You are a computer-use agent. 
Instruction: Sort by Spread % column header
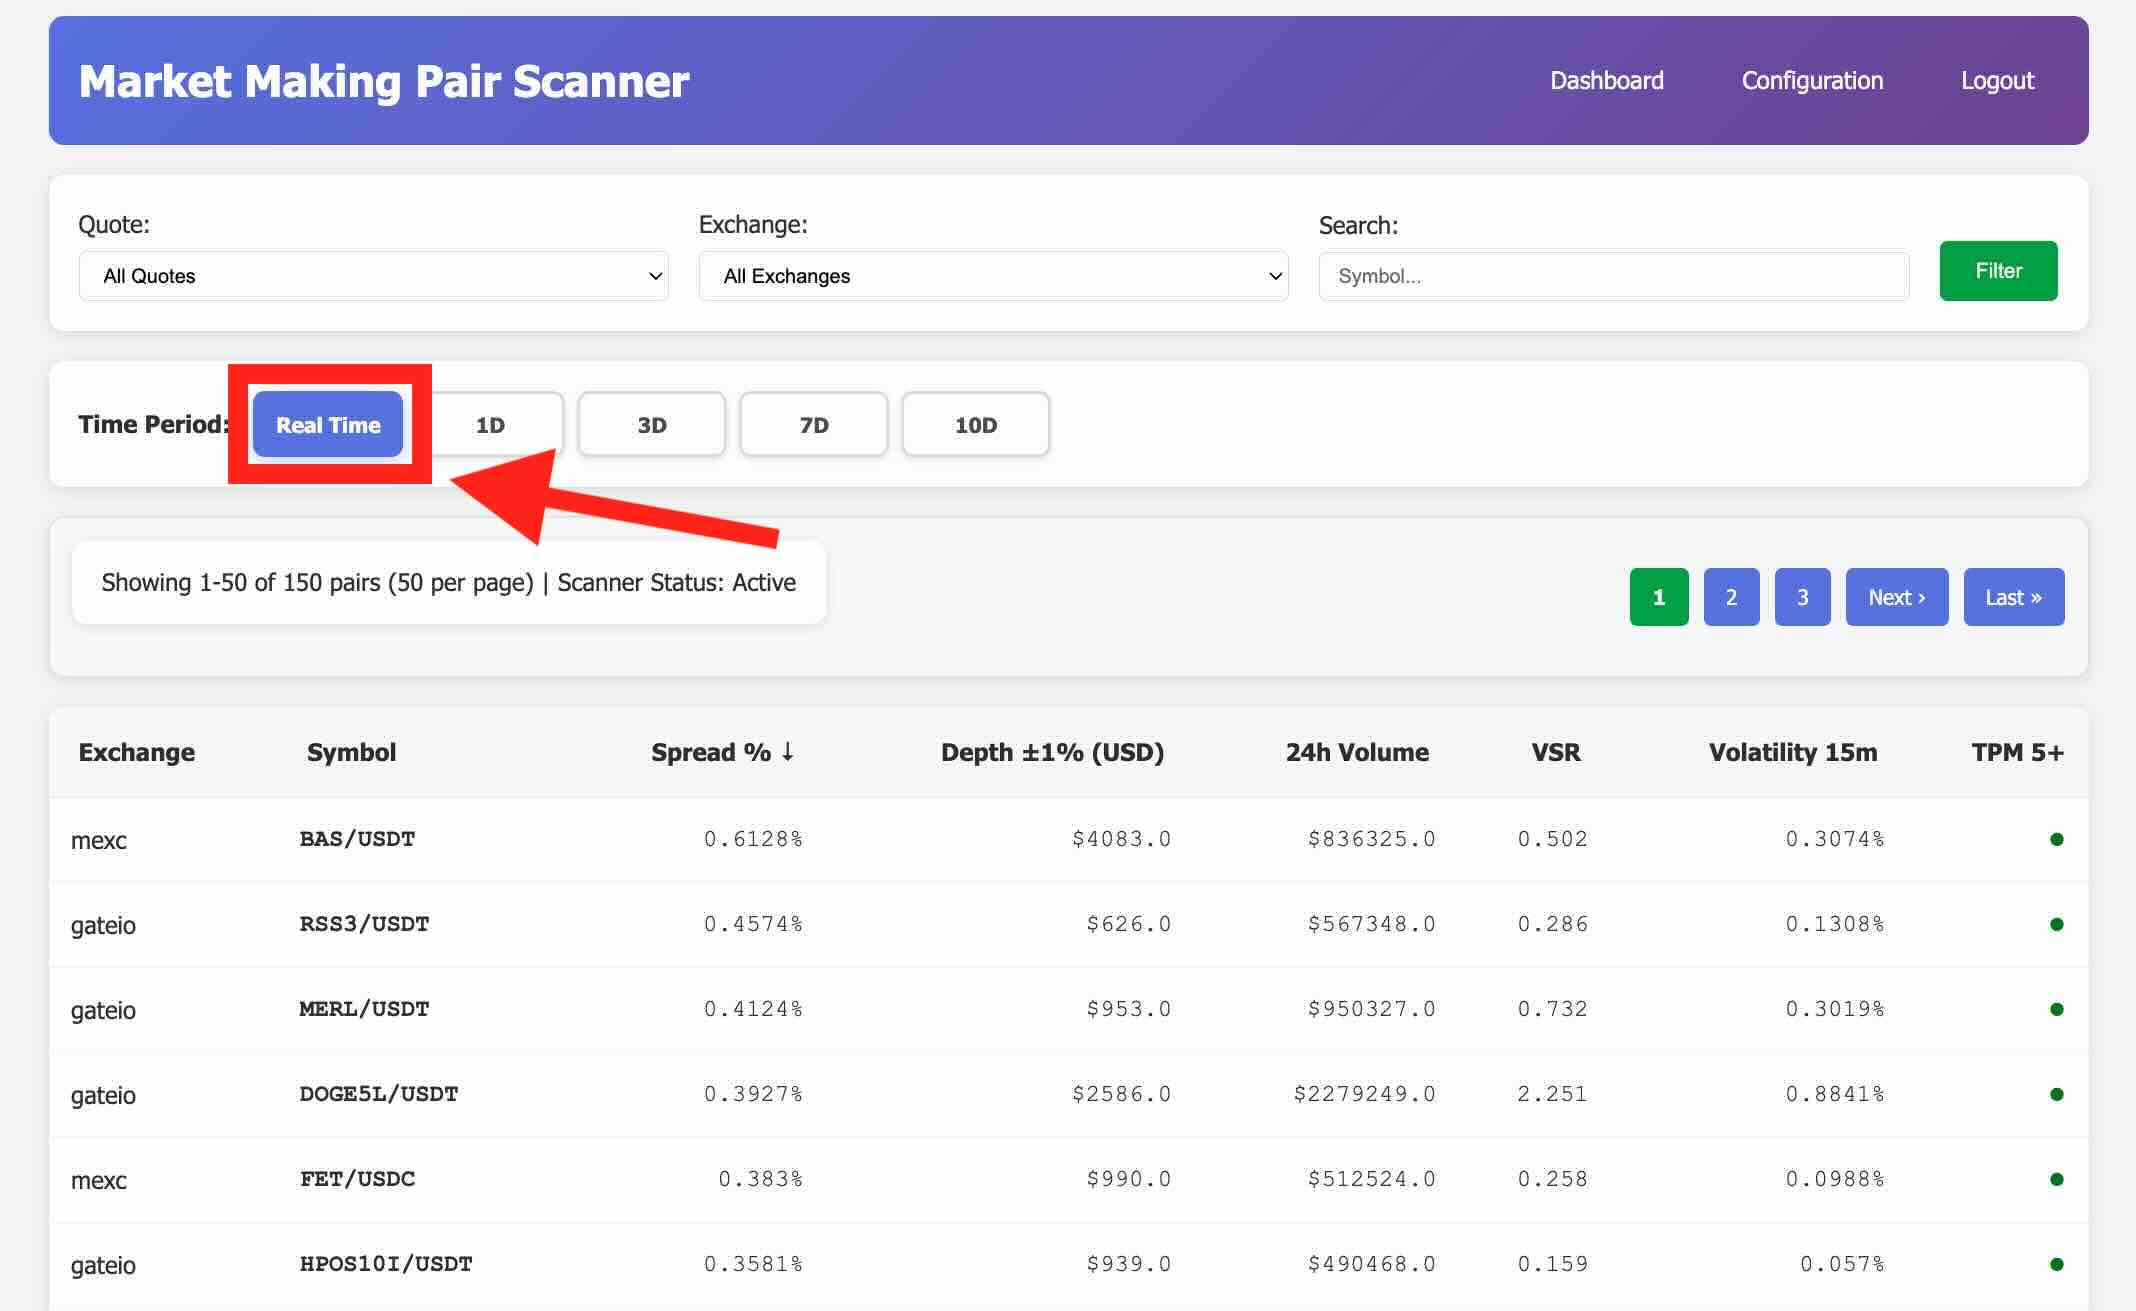point(723,752)
